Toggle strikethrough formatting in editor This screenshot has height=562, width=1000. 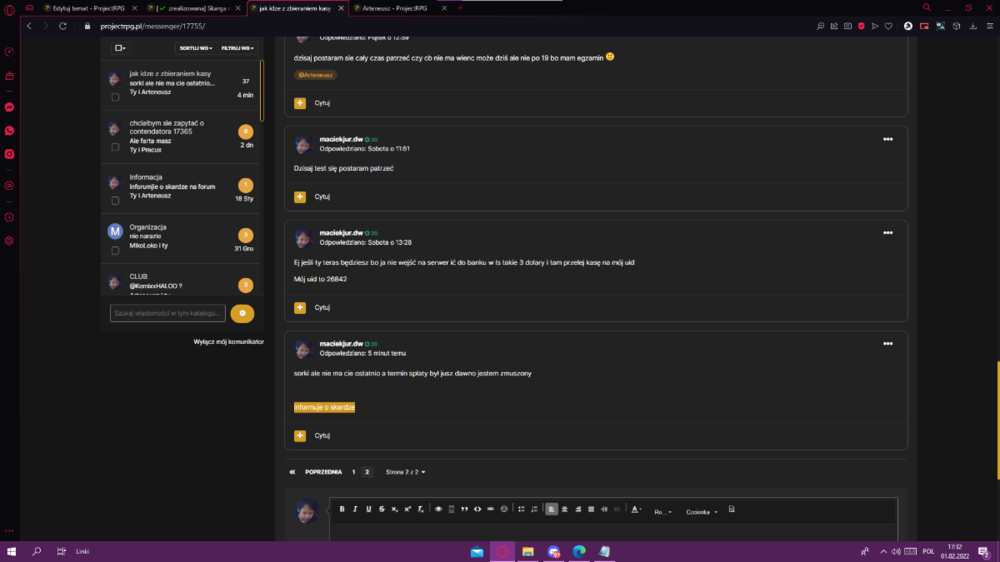[381, 509]
